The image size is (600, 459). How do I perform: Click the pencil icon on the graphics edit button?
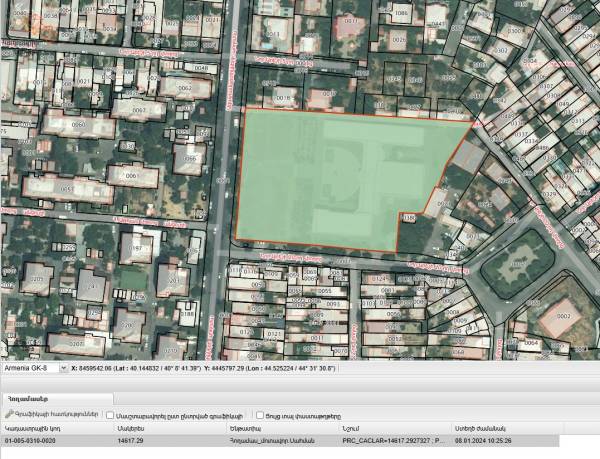9,414
